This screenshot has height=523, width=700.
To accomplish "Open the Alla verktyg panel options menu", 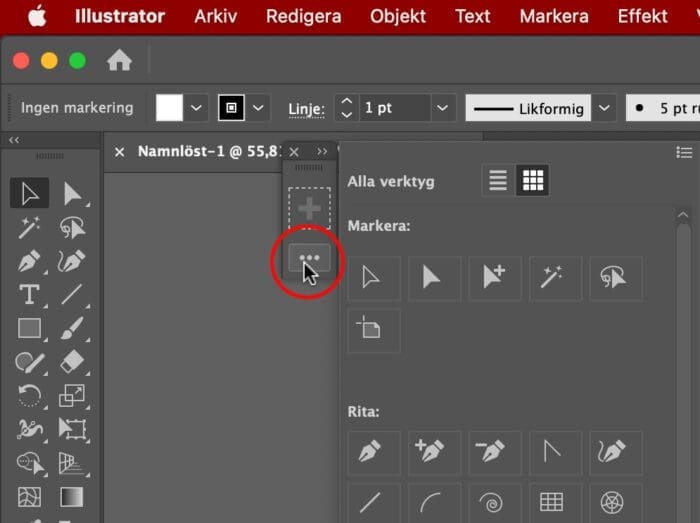I will [x=684, y=153].
